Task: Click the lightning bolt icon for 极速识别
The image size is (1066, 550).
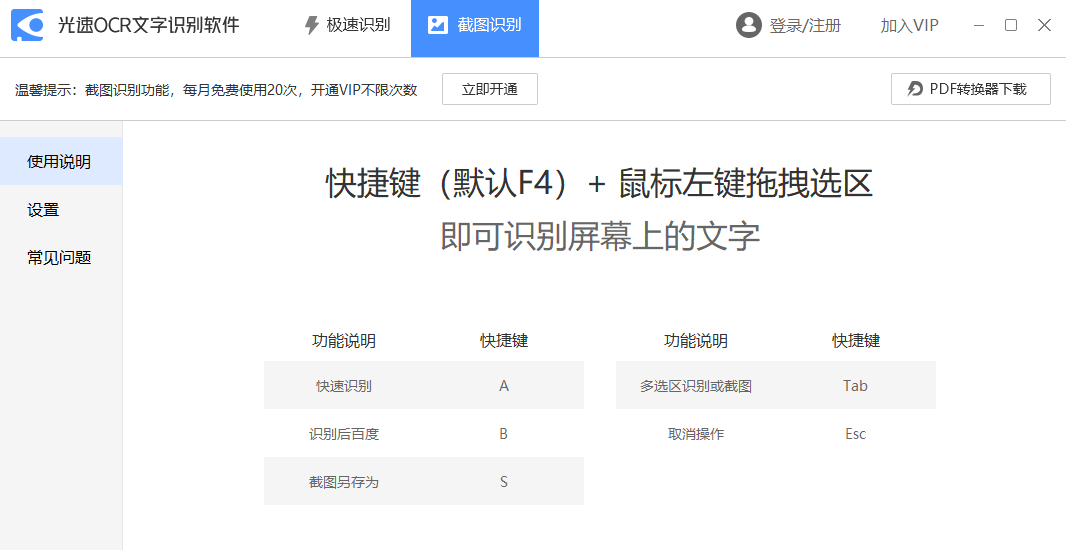Action: (311, 26)
